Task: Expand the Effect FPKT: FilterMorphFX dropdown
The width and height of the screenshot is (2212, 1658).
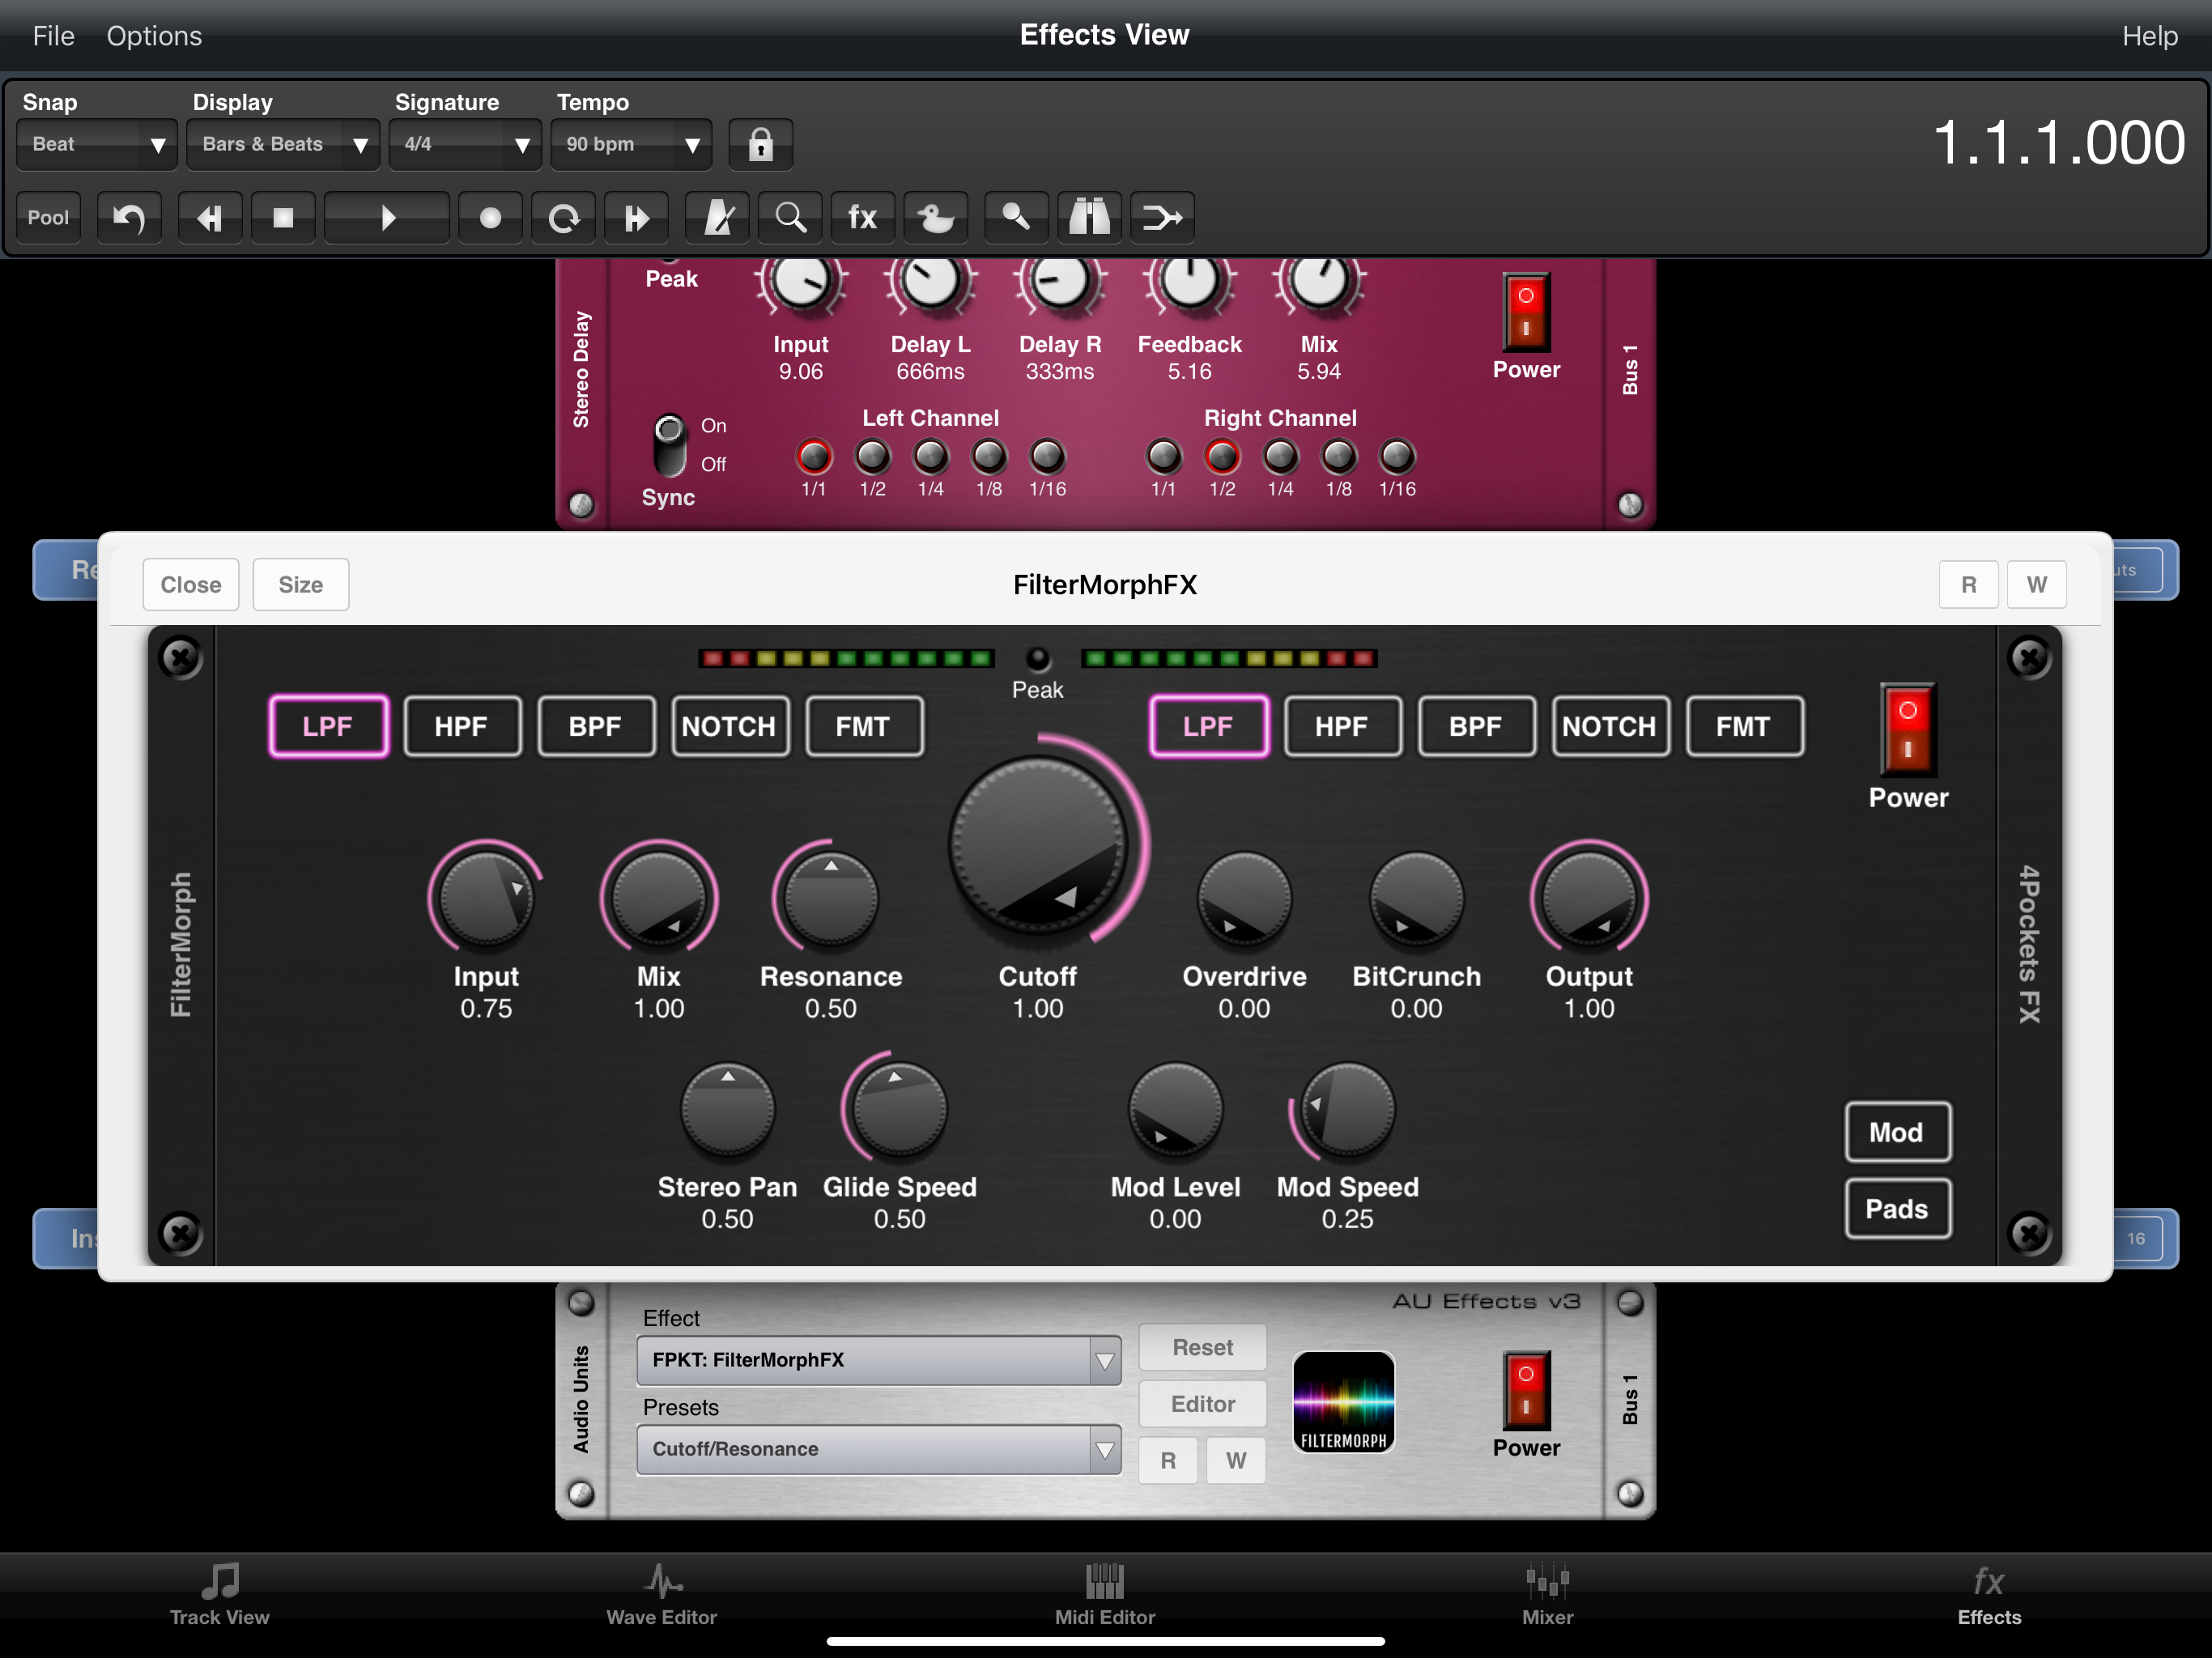Action: pyautogui.click(x=878, y=1360)
